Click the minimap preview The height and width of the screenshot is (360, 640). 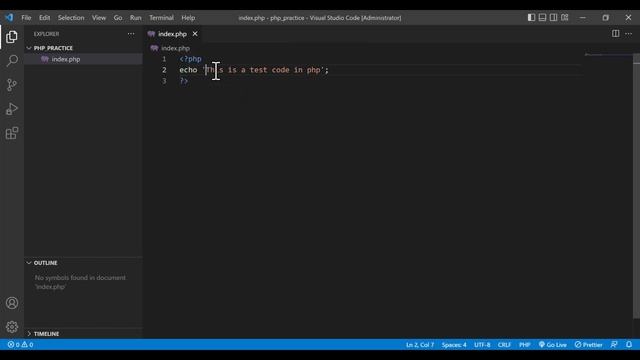(609, 55)
